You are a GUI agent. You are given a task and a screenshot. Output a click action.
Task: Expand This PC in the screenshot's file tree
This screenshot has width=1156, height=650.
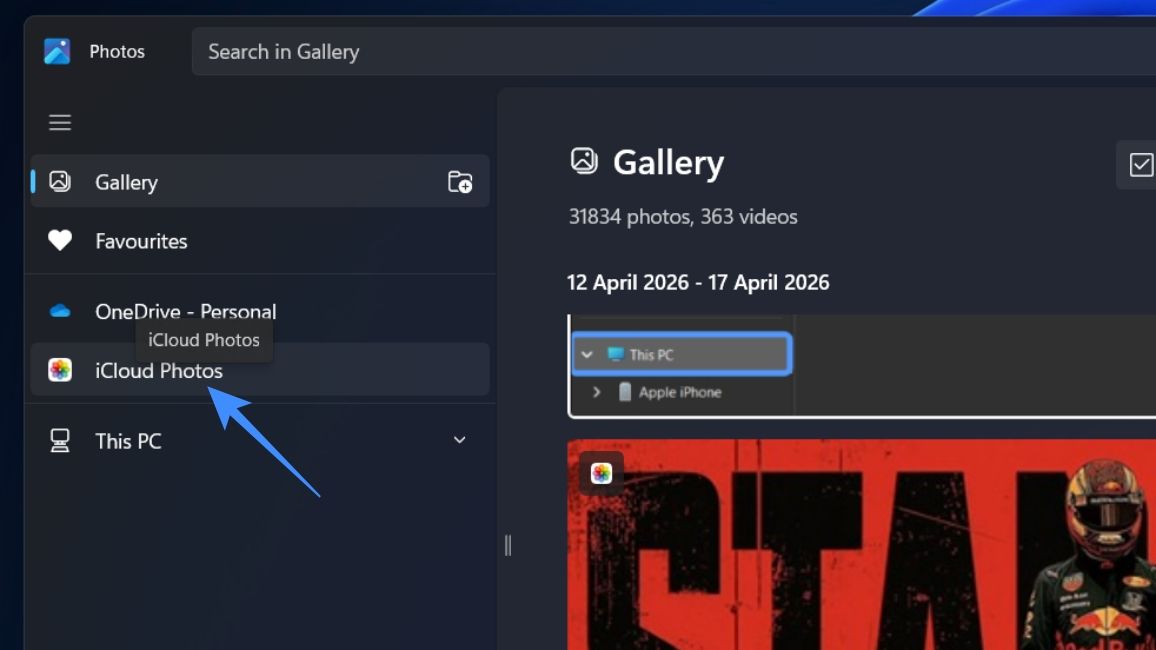586,354
